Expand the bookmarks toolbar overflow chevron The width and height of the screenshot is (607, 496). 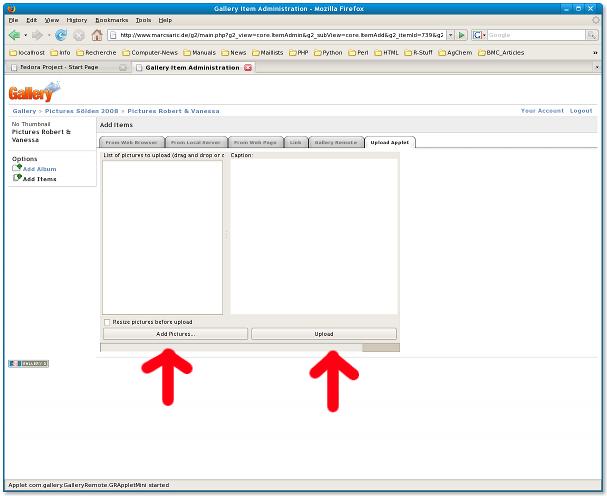tap(596, 51)
